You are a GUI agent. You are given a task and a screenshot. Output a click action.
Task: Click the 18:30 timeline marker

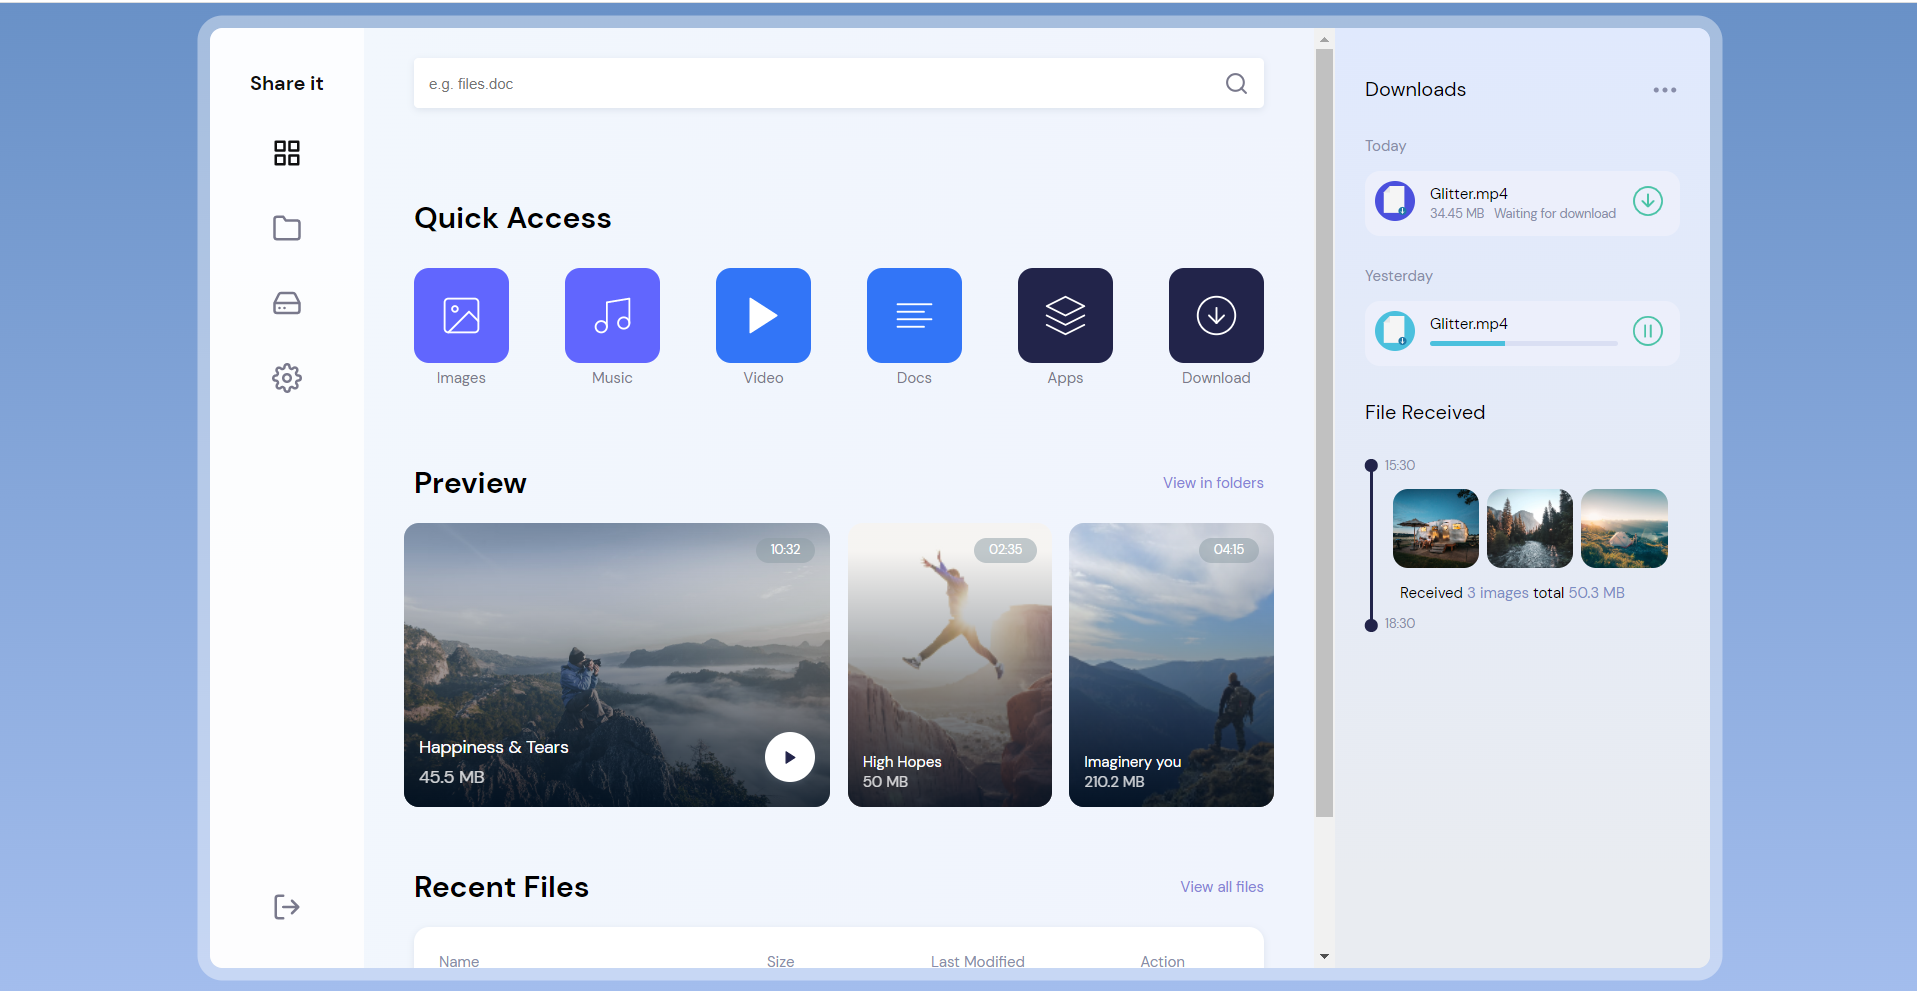point(1371,625)
